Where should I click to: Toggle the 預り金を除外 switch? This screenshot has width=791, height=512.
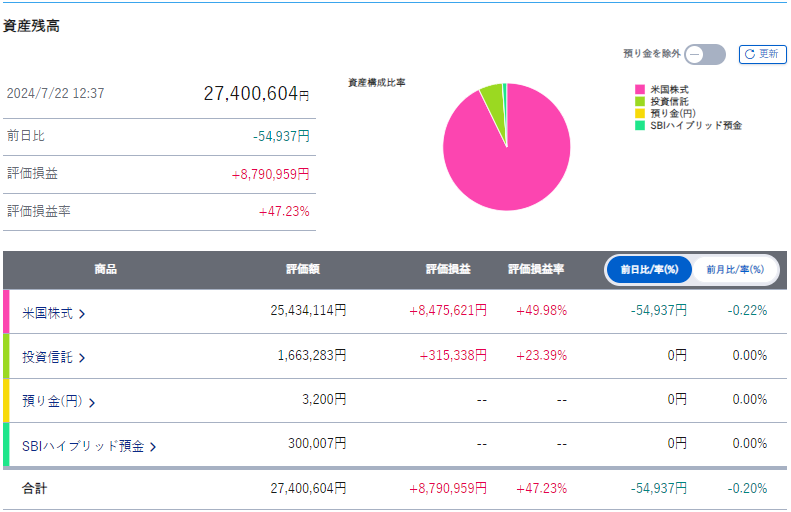[706, 54]
